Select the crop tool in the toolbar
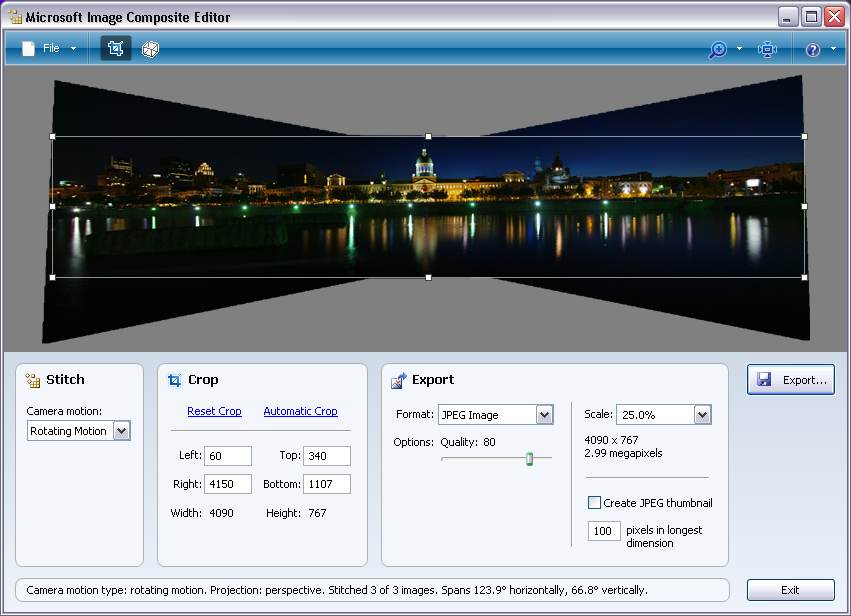Viewport: 851px width, 616px height. (115, 48)
